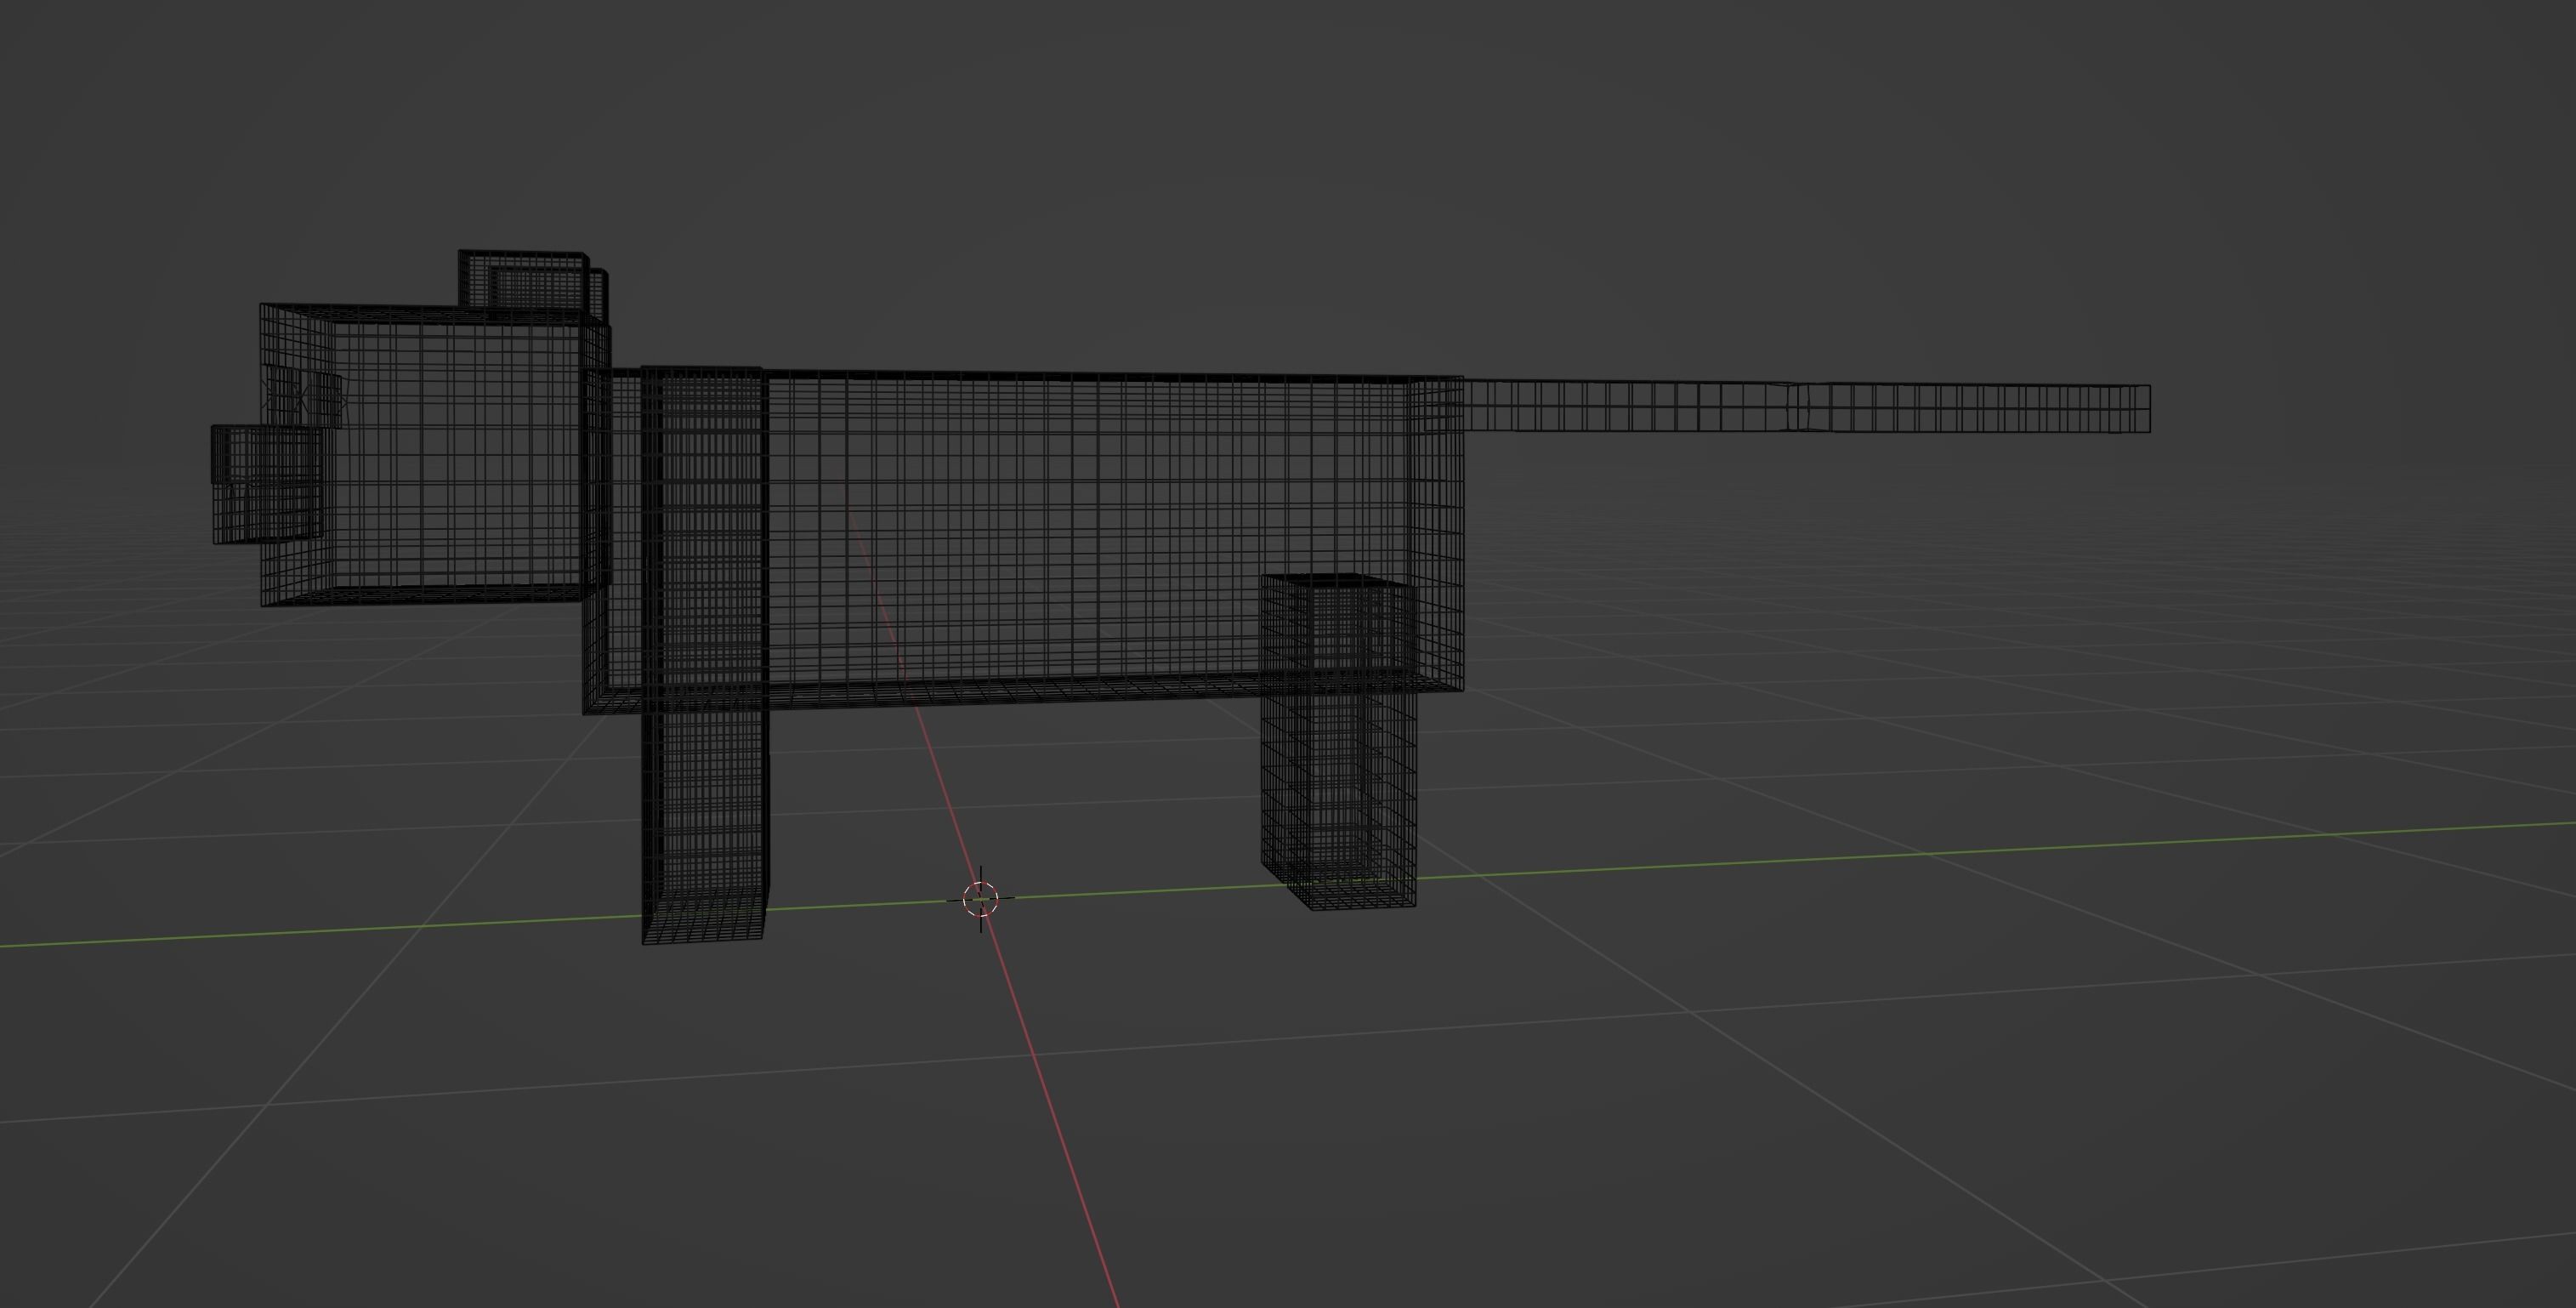Click the rear end face of the body
The height and width of the screenshot is (1308, 2576).
[x=1438, y=530]
